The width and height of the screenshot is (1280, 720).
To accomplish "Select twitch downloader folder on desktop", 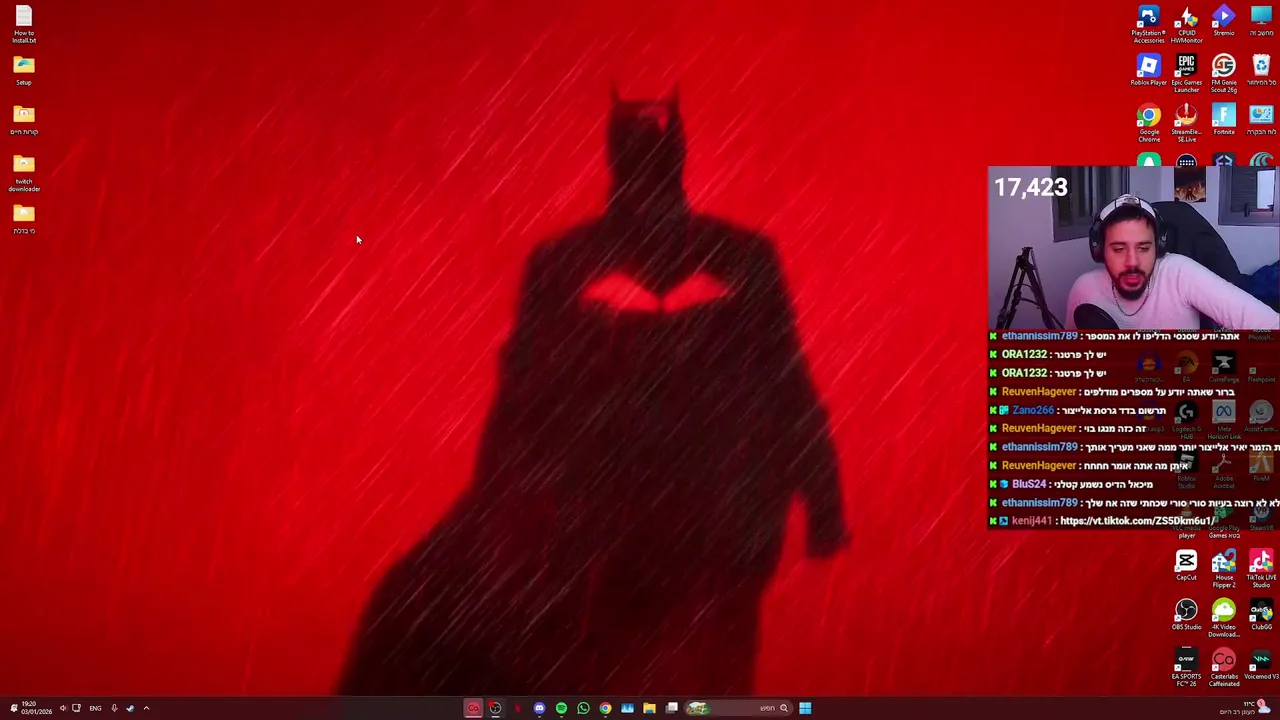I will pyautogui.click(x=24, y=173).
